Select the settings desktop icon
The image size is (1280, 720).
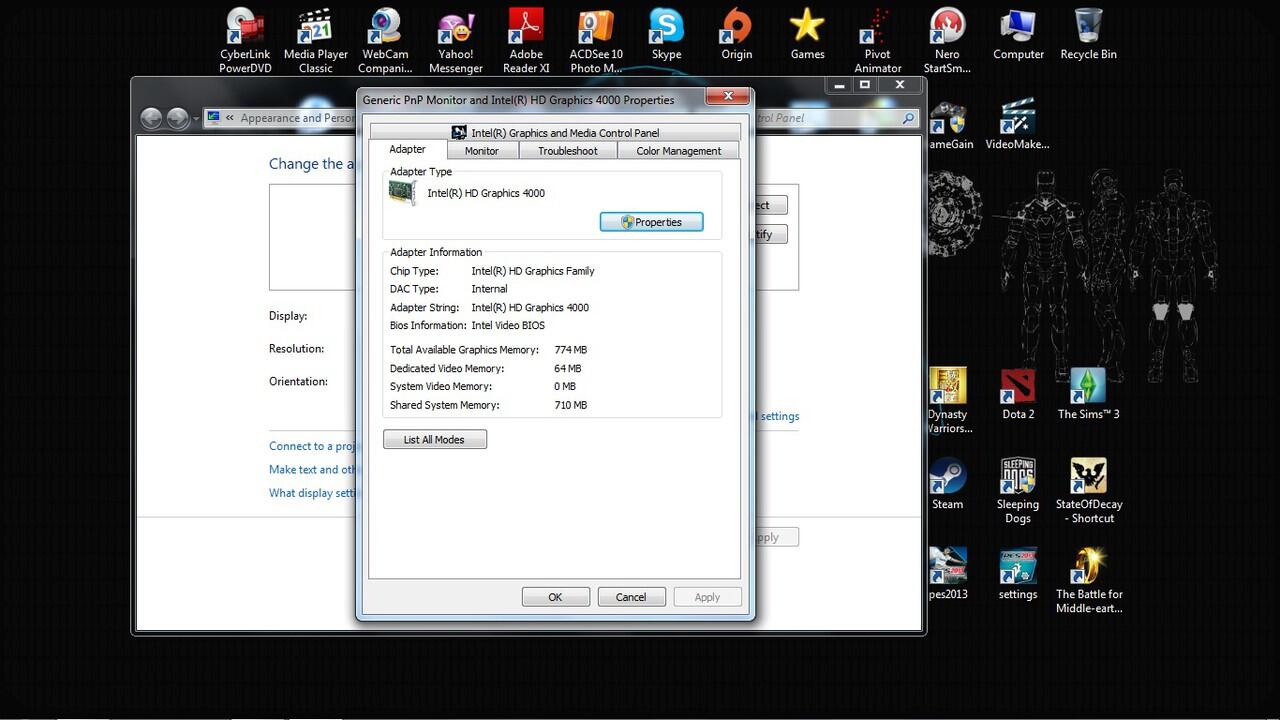pyautogui.click(x=1018, y=574)
